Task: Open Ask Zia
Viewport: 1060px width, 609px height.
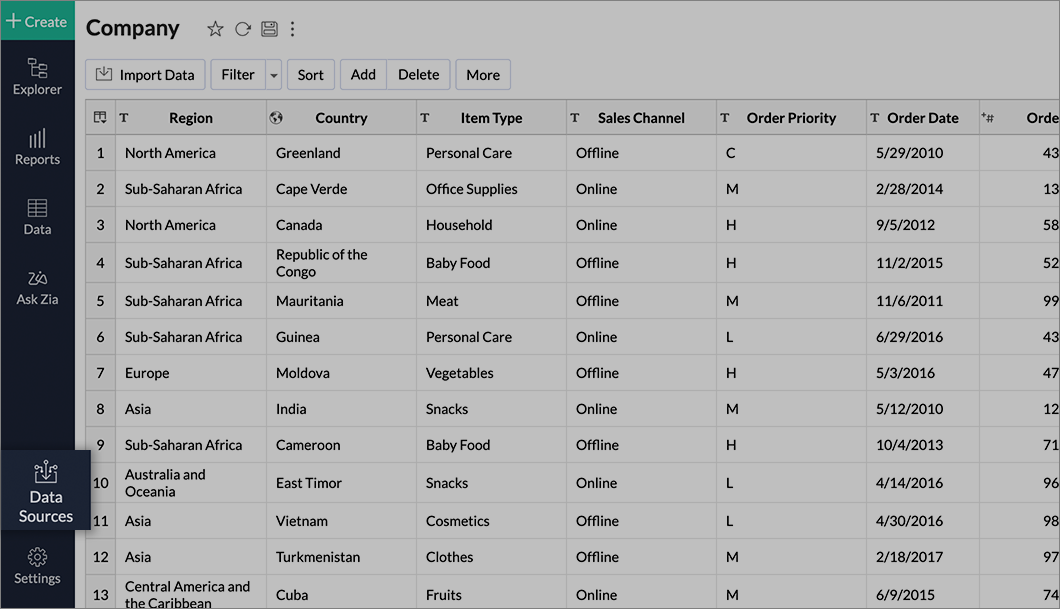Action: tap(37, 287)
